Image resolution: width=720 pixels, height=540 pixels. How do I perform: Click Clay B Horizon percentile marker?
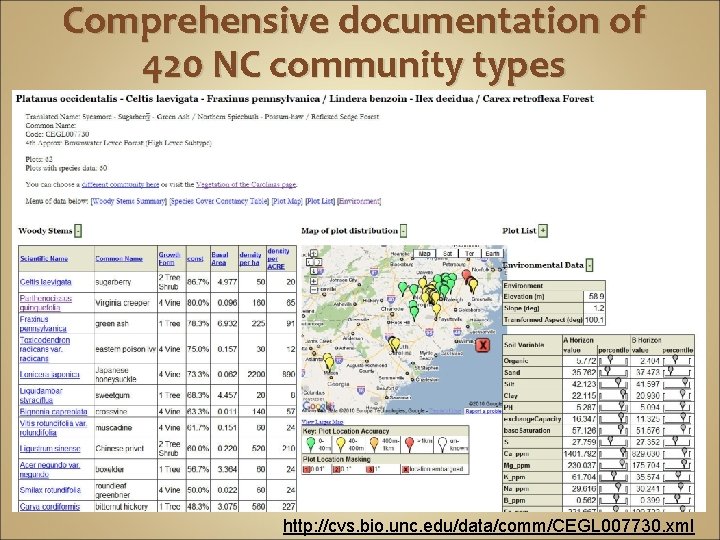point(683,394)
